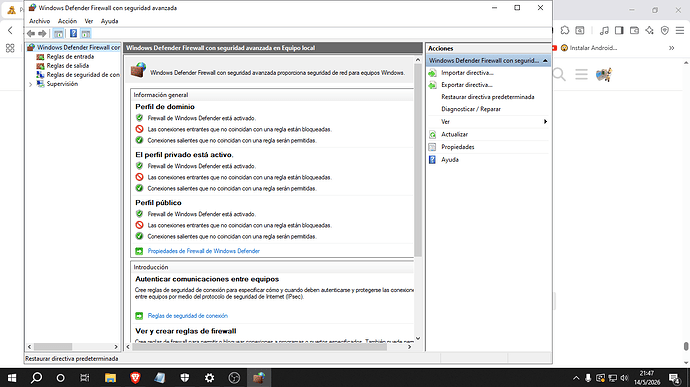Expand the Ver submenu arrow
The width and height of the screenshot is (690, 387).
(545, 122)
